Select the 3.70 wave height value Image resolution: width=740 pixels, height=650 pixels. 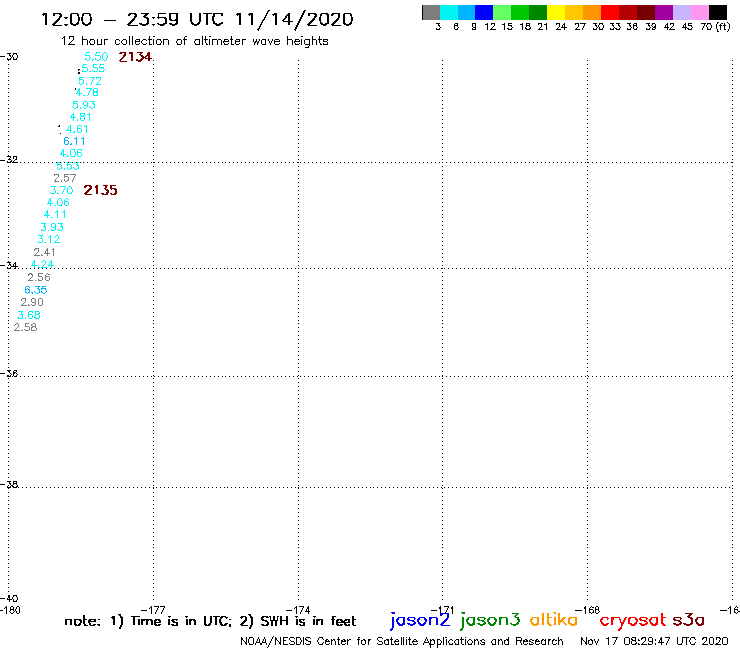tap(61, 190)
